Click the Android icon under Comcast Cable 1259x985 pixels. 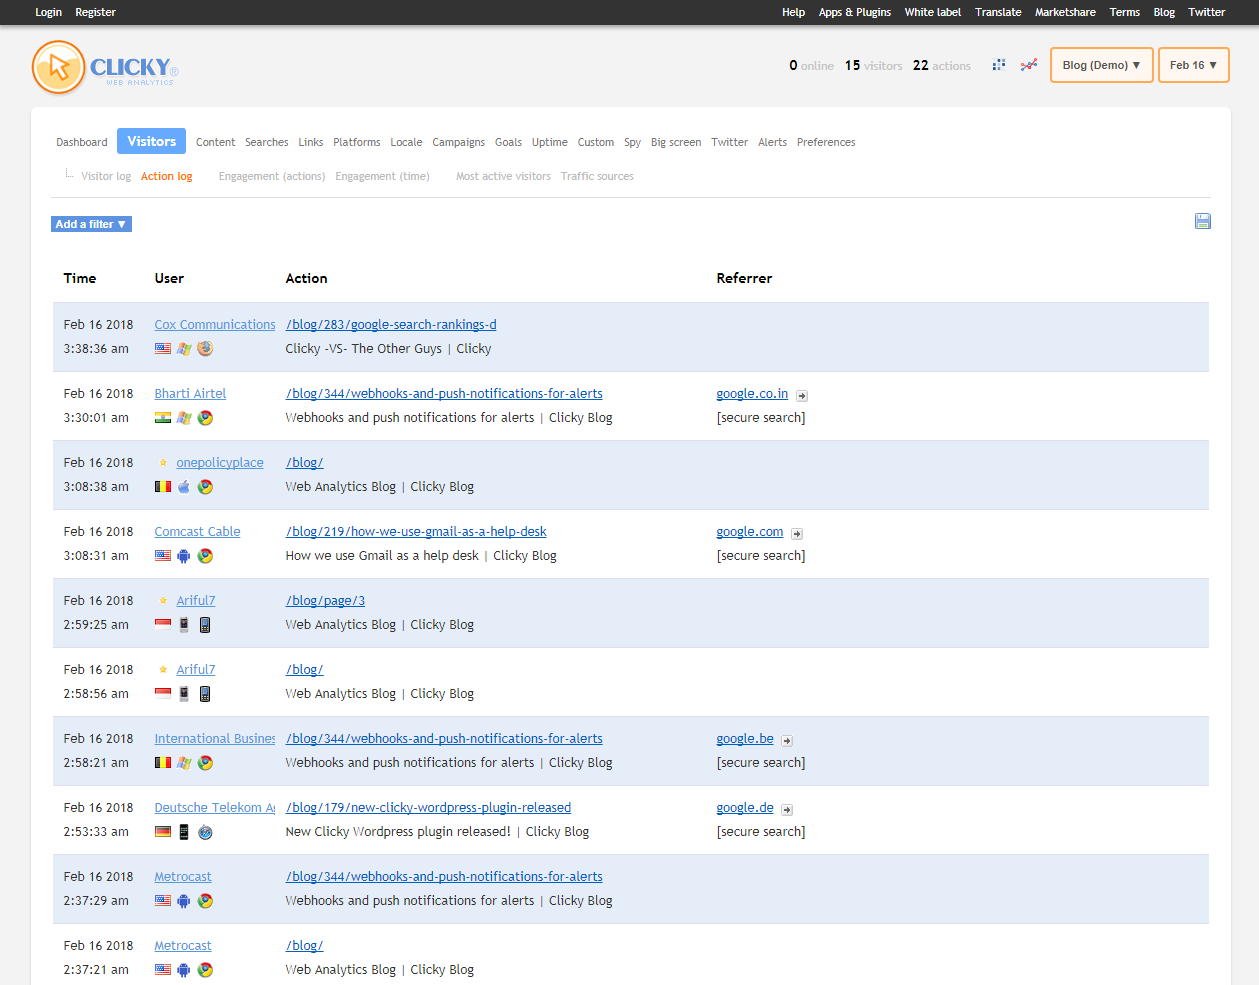point(184,556)
